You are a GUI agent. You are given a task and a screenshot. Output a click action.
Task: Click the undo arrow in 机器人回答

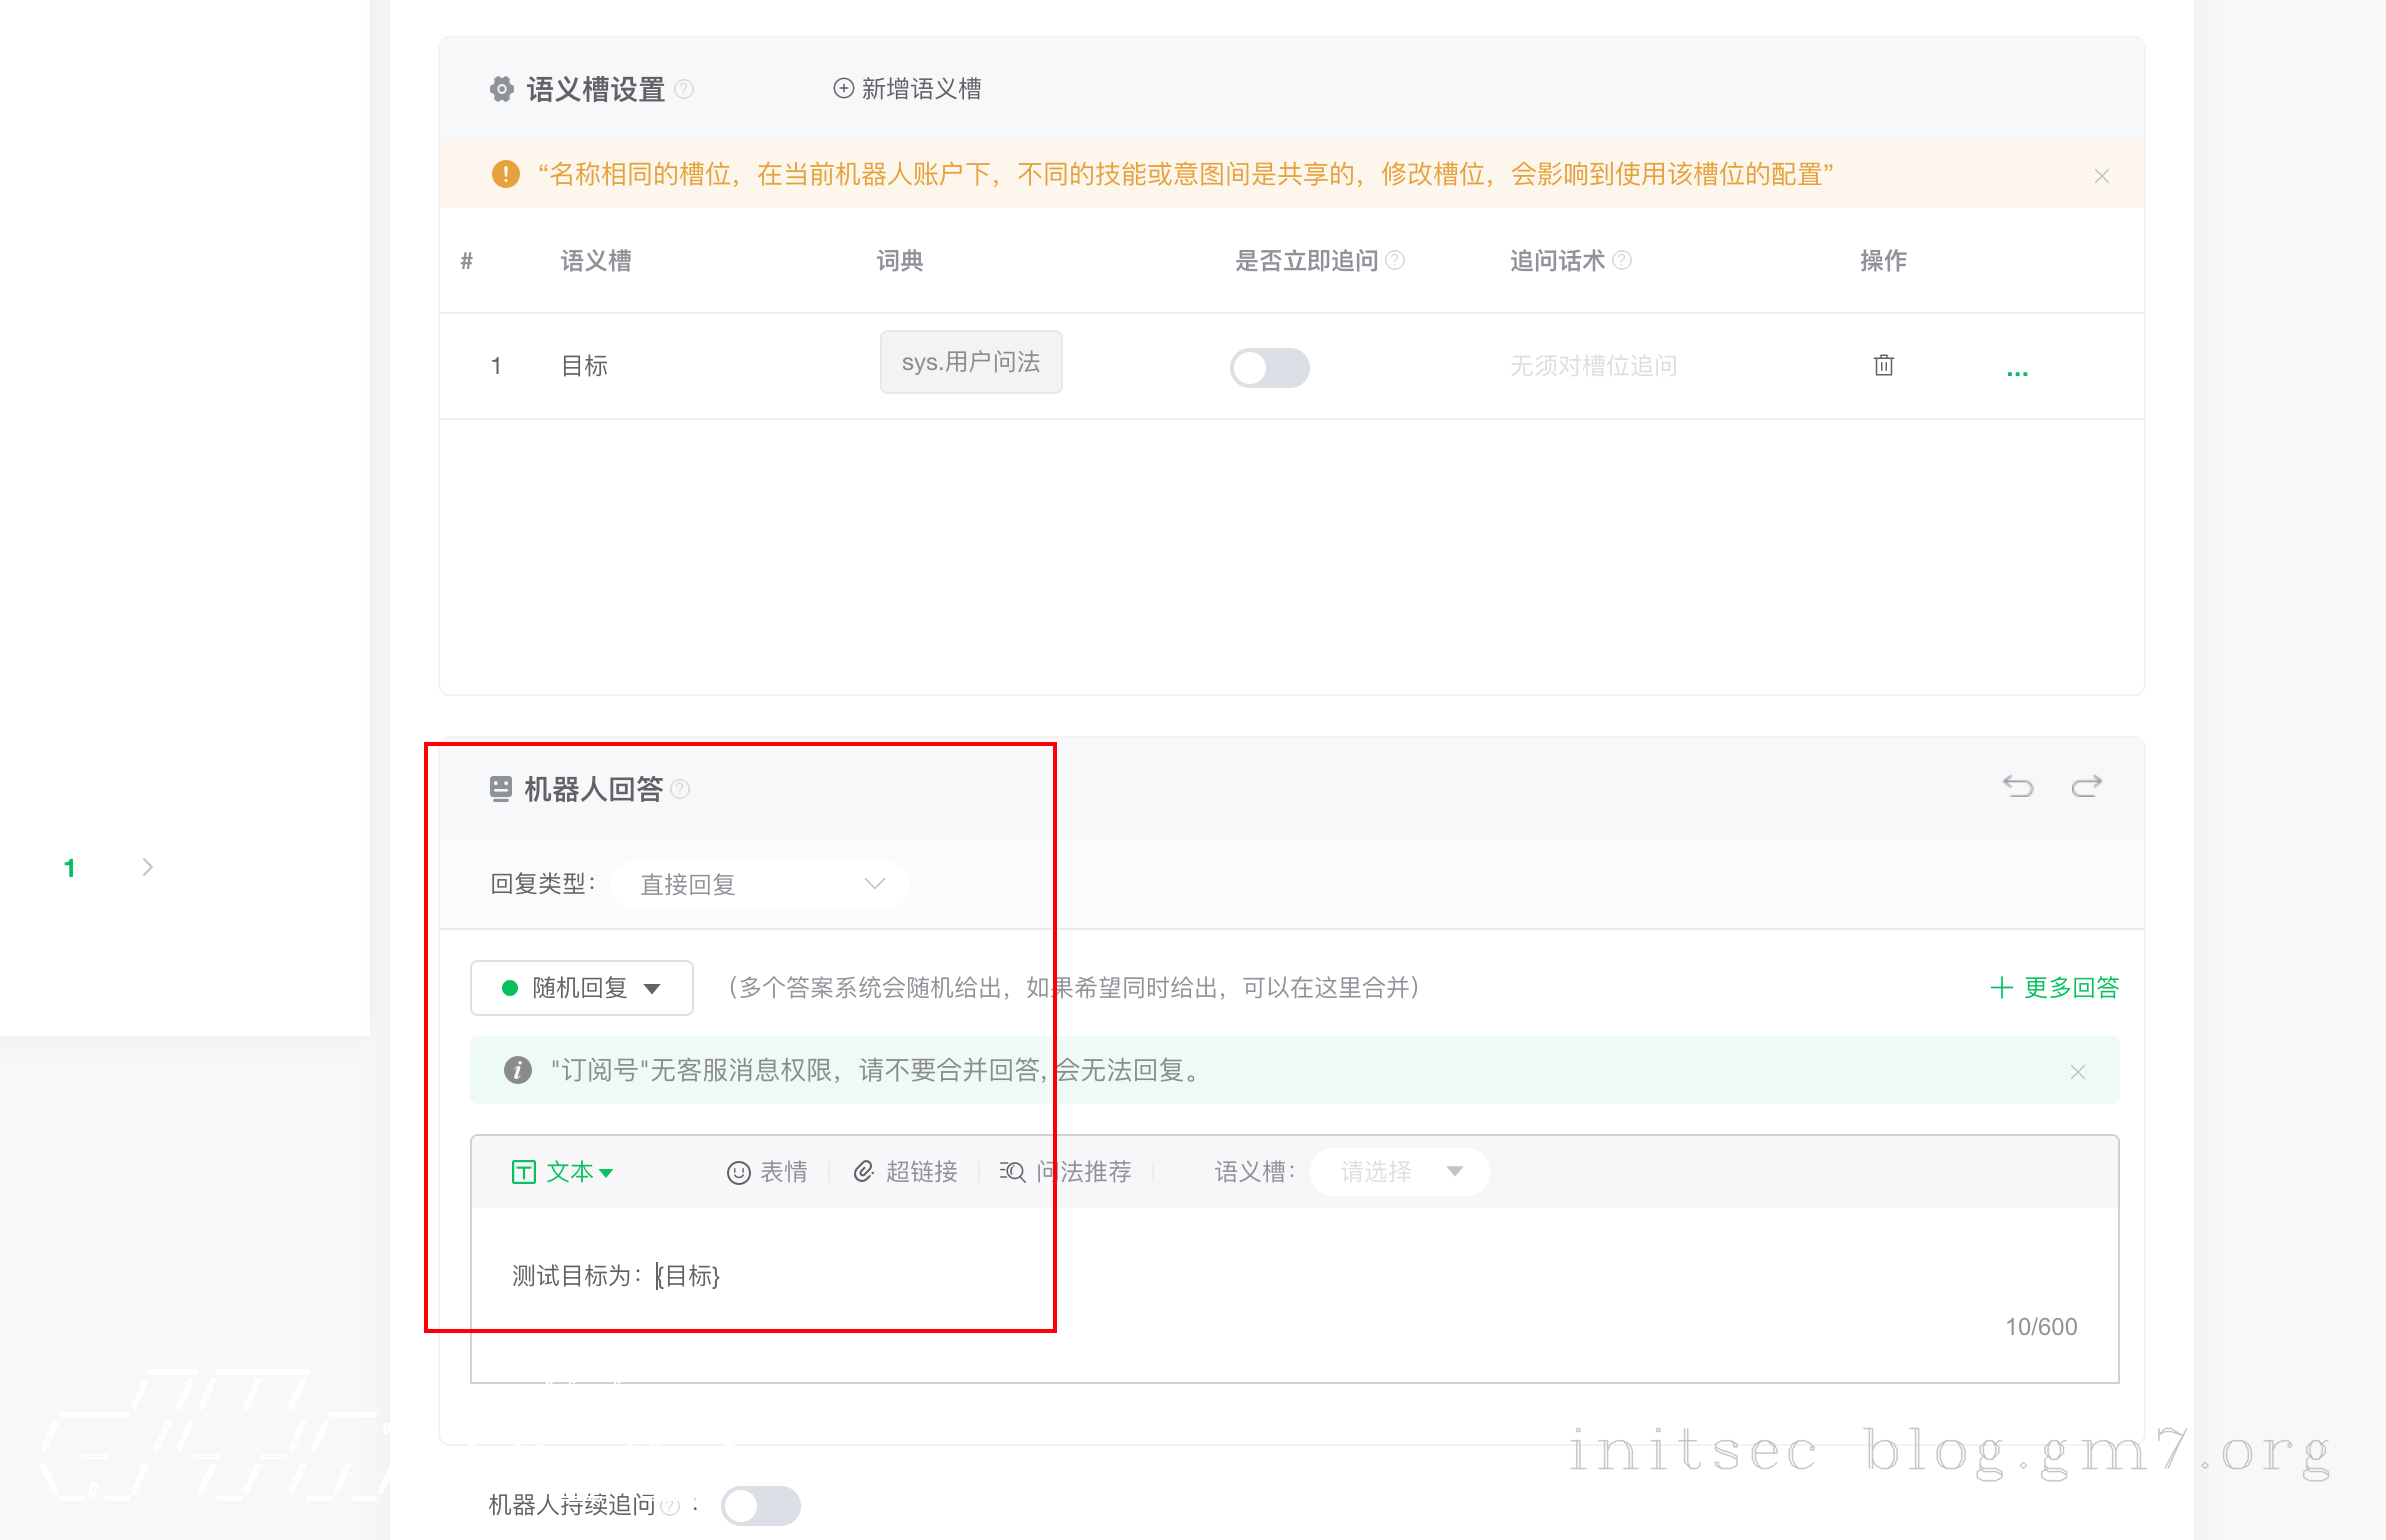click(x=2017, y=787)
